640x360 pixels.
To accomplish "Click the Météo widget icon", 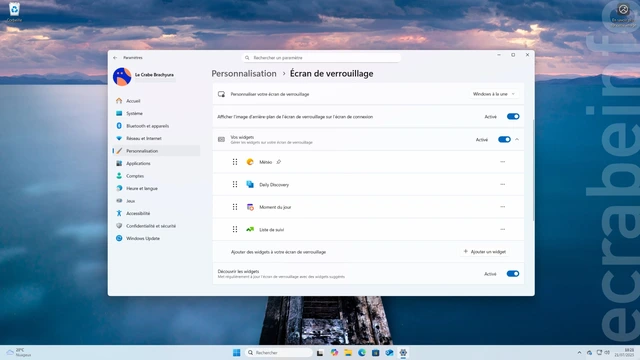I will coord(250,162).
